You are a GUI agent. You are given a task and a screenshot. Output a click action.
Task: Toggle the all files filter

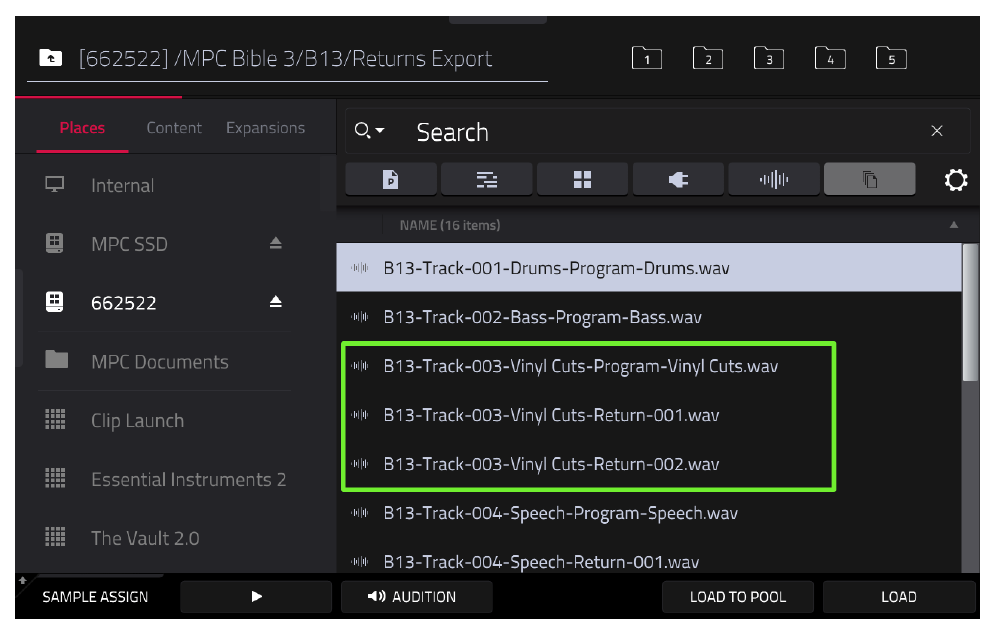[x=870, y=179]
